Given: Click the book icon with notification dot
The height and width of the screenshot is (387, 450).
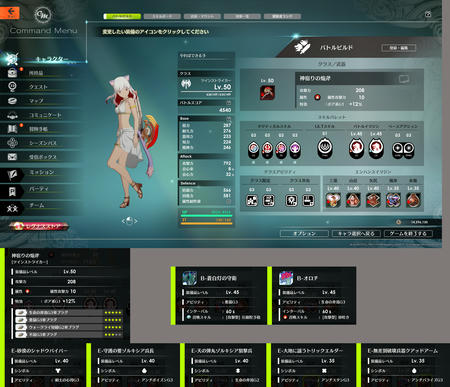Looking at the screenshot, I should (12, 129).
